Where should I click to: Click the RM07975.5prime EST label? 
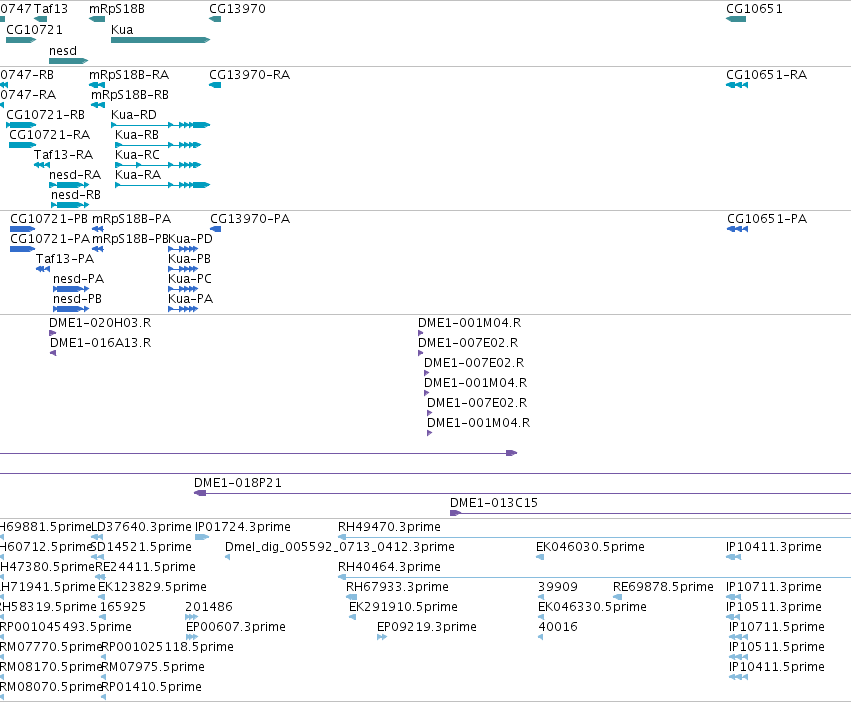point(154,668)
